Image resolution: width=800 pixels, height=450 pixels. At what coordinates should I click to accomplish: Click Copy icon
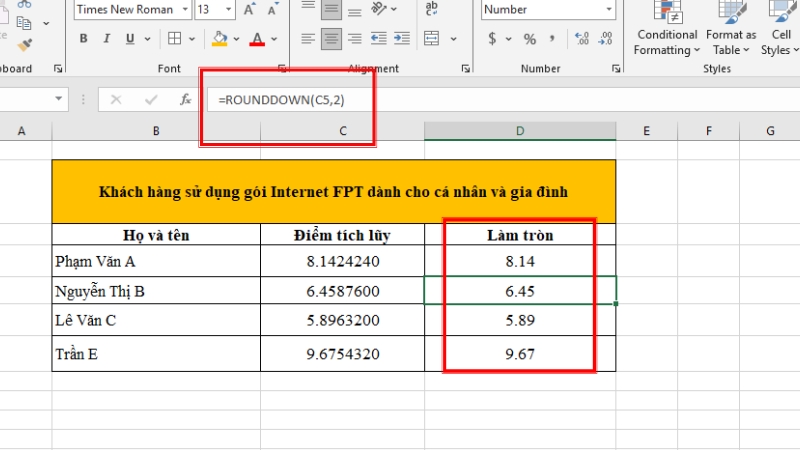23,23
